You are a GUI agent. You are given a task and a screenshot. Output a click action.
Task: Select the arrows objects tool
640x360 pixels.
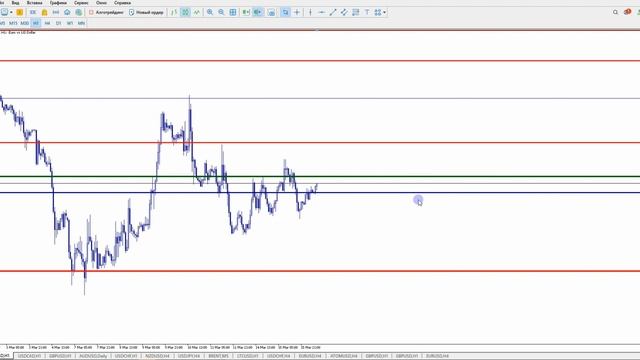tap(378, 12)
